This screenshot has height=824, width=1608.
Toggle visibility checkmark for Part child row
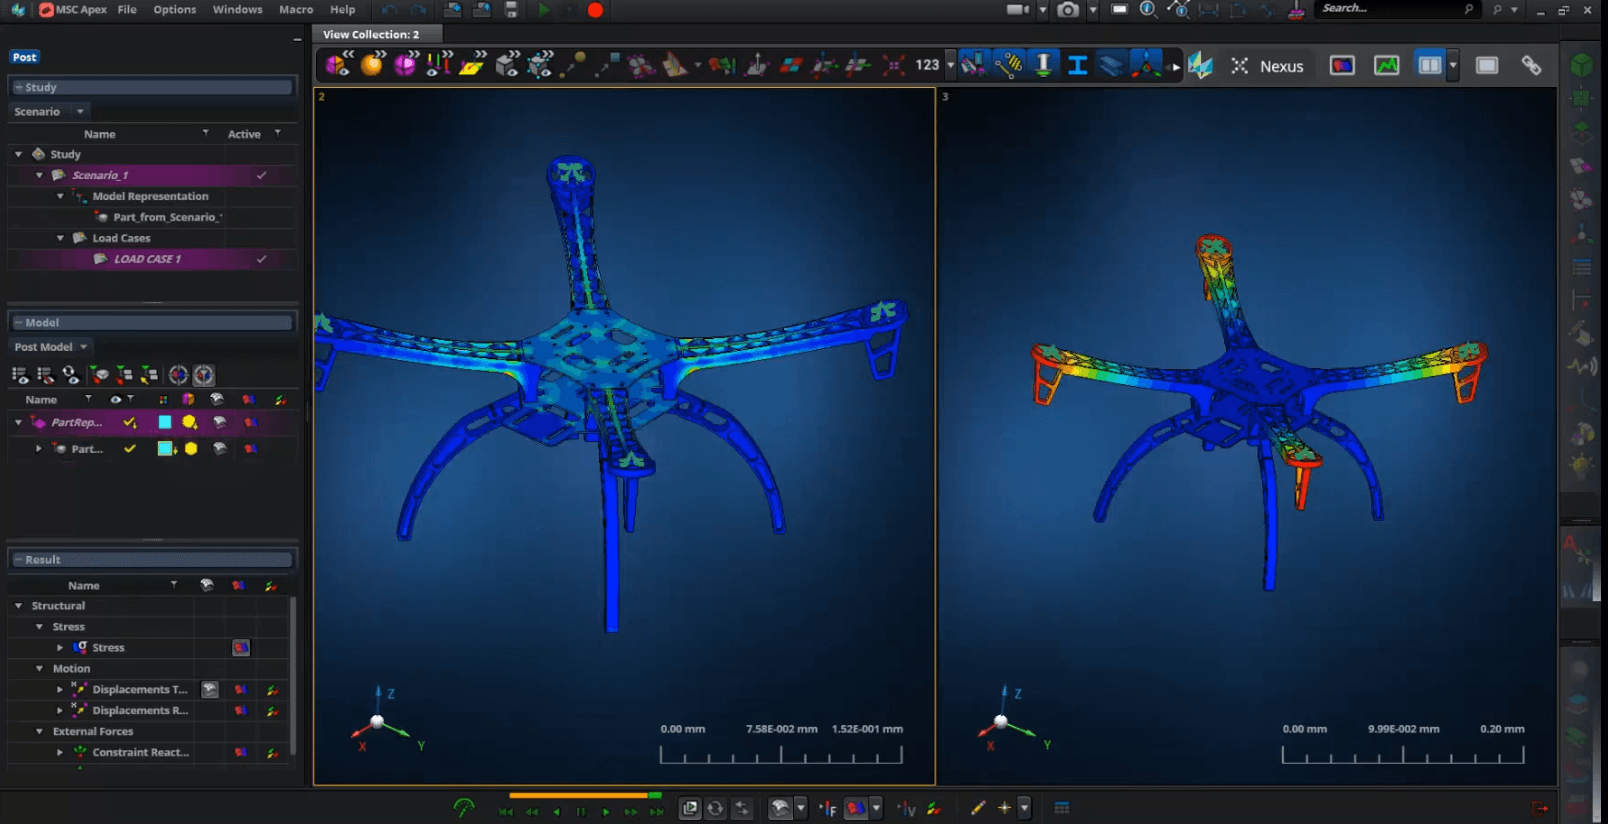(x=129, y=448)
